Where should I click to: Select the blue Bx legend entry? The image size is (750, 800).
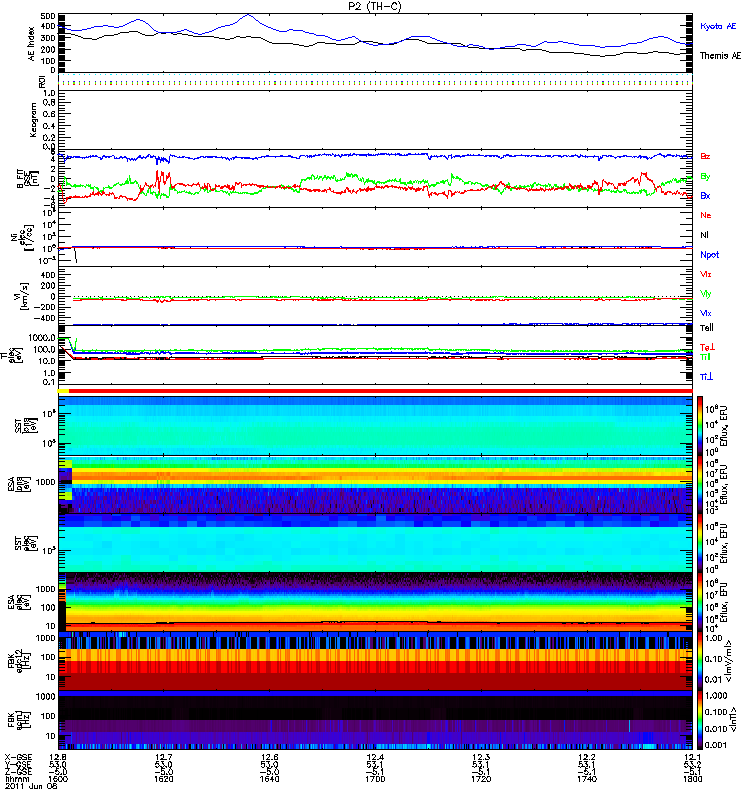[706, 196]
